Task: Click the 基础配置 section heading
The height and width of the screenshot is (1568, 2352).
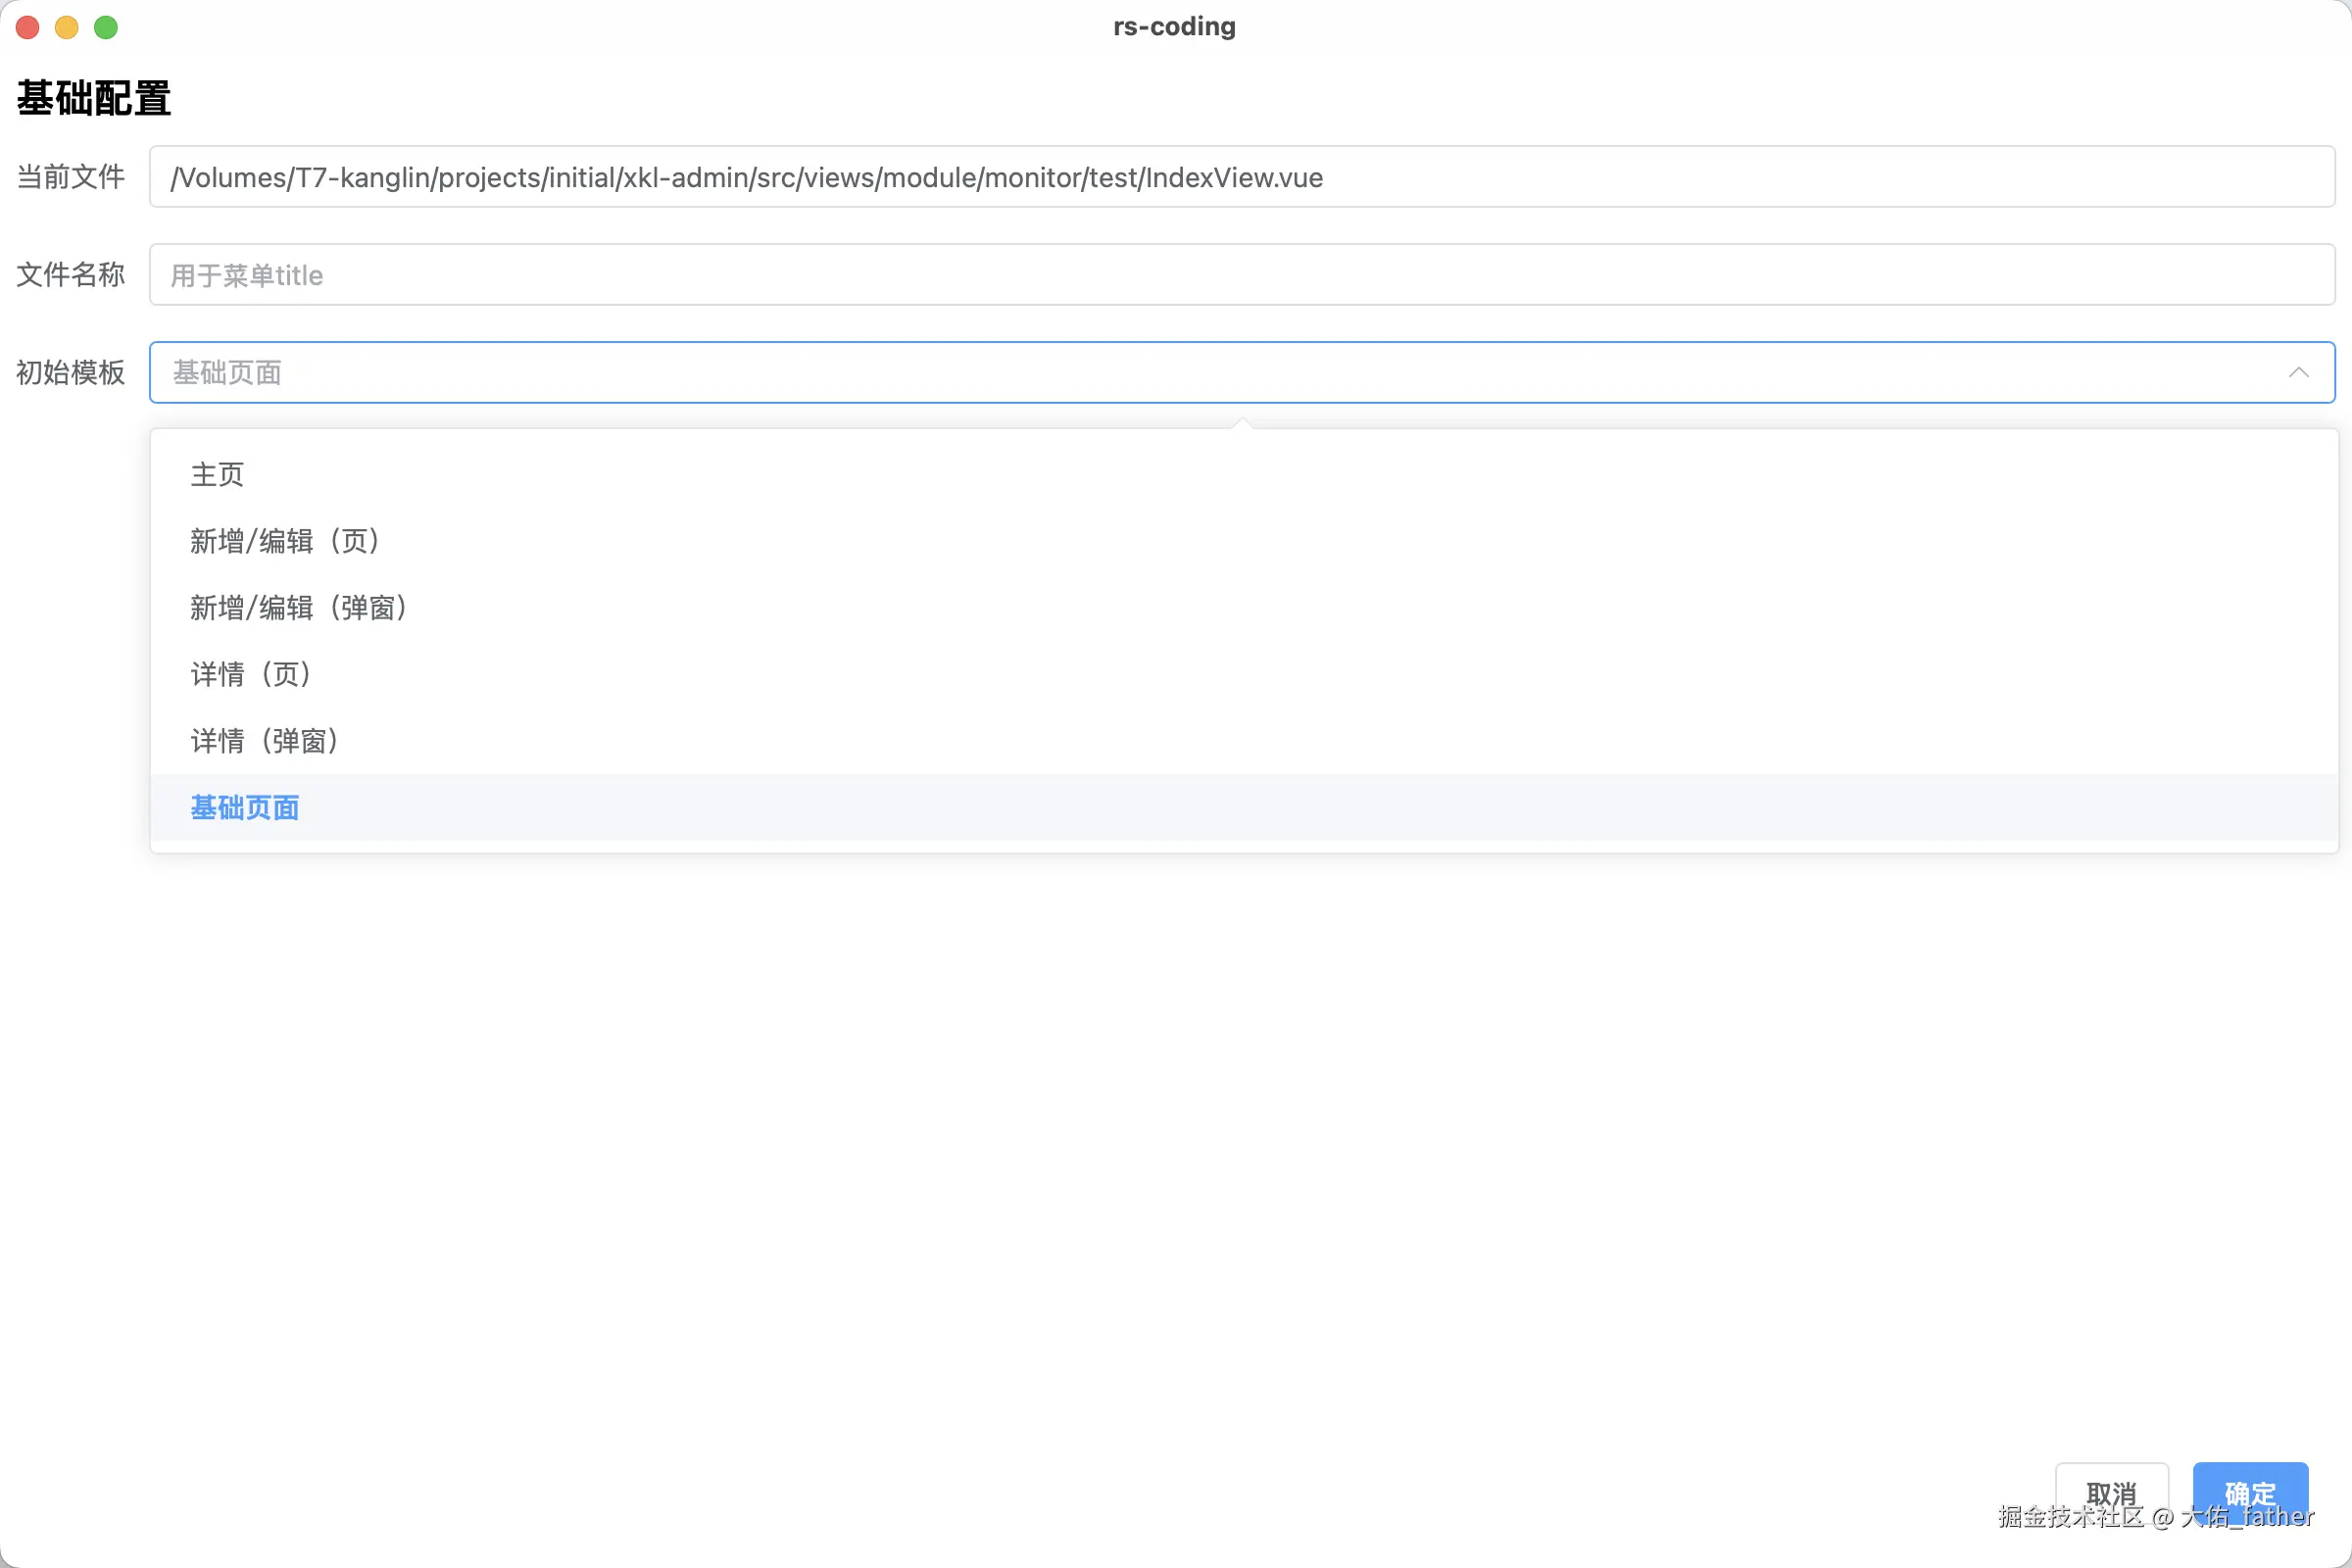Action: [93, 98]
